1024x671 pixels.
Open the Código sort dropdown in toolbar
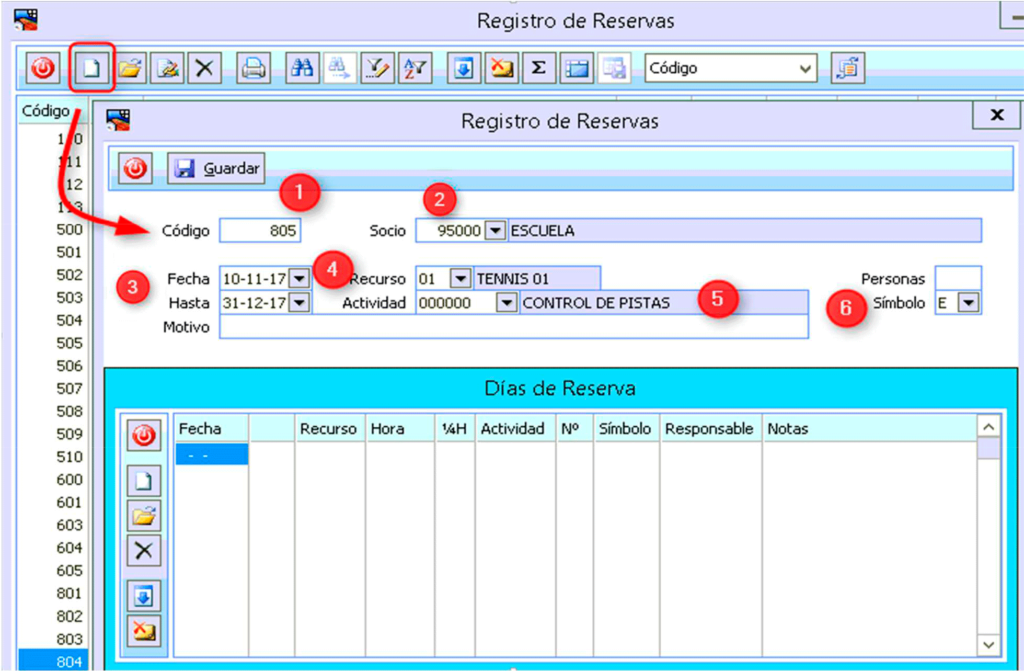coord(806,69)
